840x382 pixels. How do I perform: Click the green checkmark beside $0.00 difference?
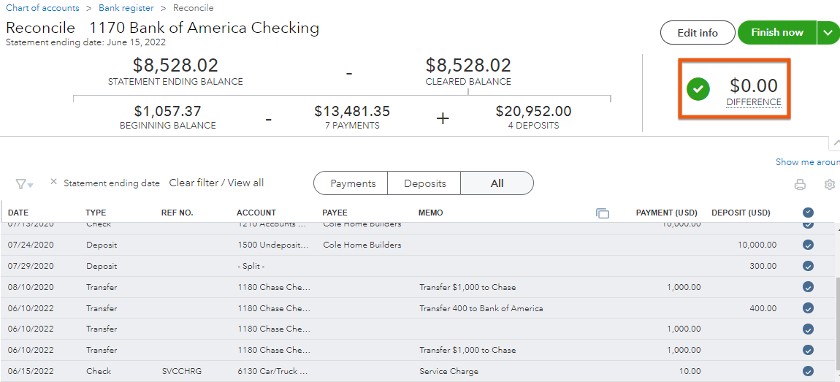point(698,89)
